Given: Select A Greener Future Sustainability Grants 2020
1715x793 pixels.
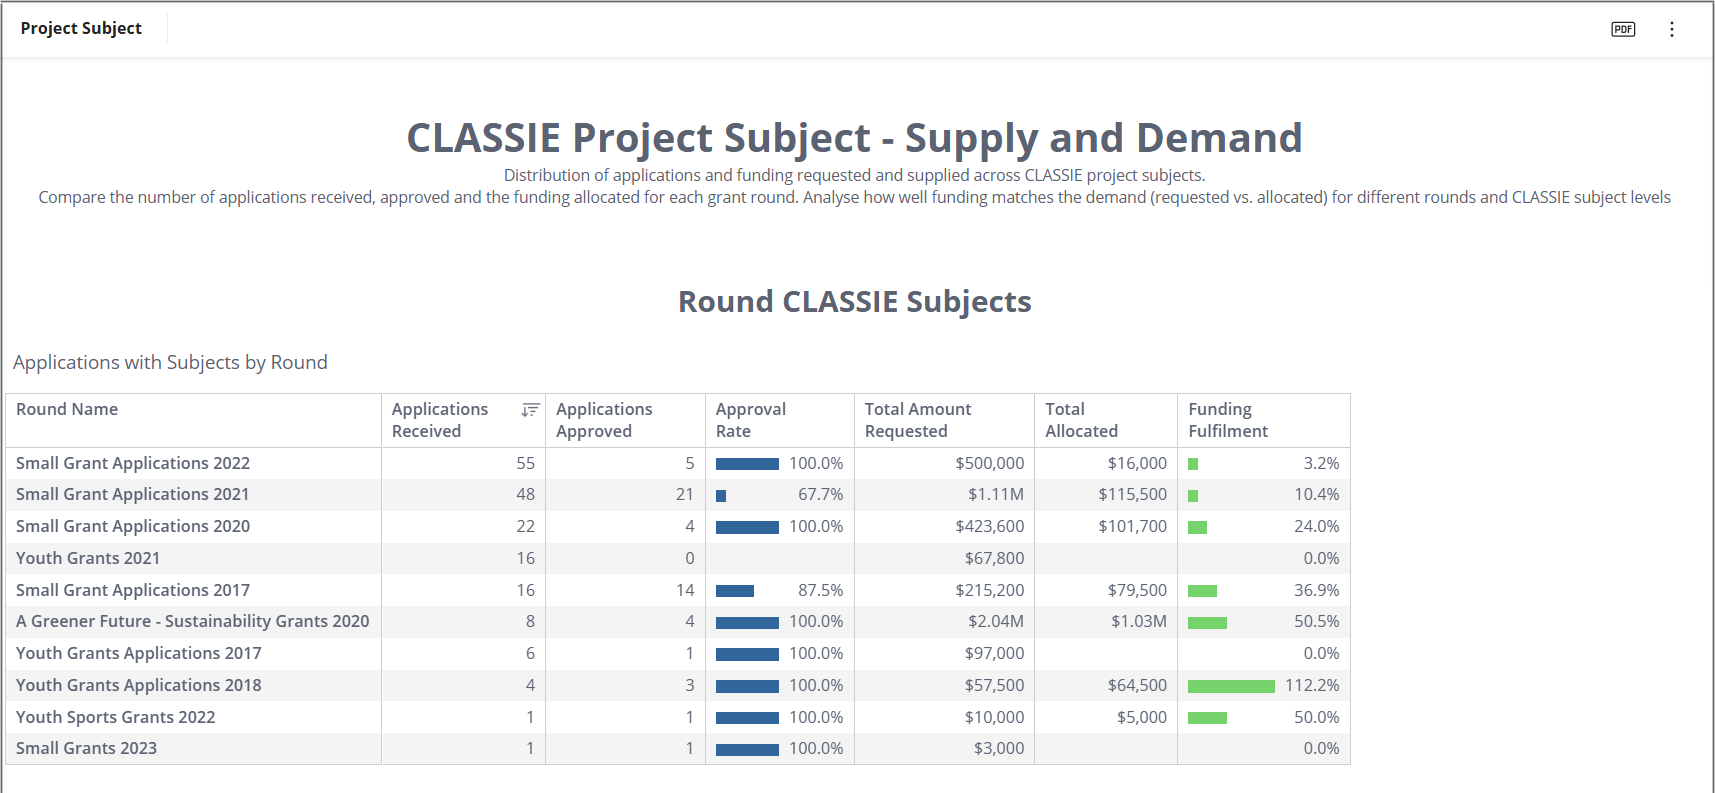Looking at the screenshot, I should pos(192,621).
